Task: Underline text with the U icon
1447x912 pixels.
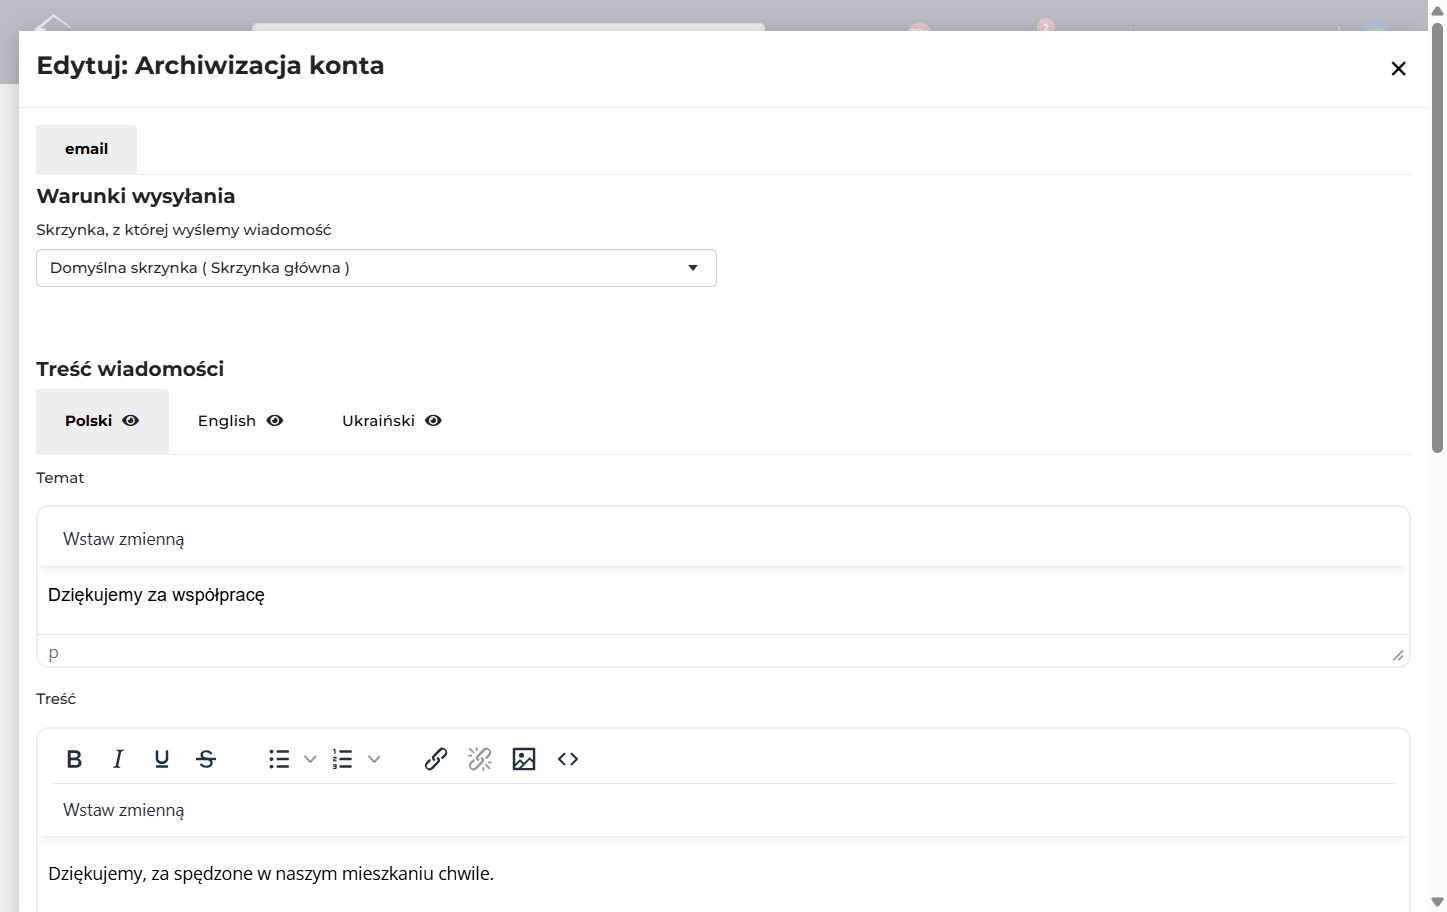Action: (x=162, y=759)
